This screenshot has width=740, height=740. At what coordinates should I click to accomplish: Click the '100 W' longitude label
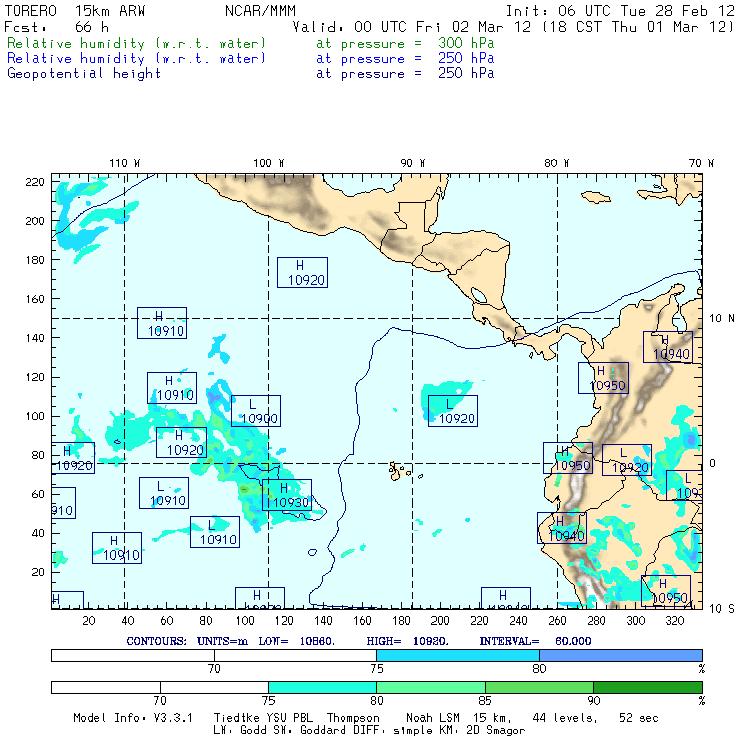click(x=269, y=163)
